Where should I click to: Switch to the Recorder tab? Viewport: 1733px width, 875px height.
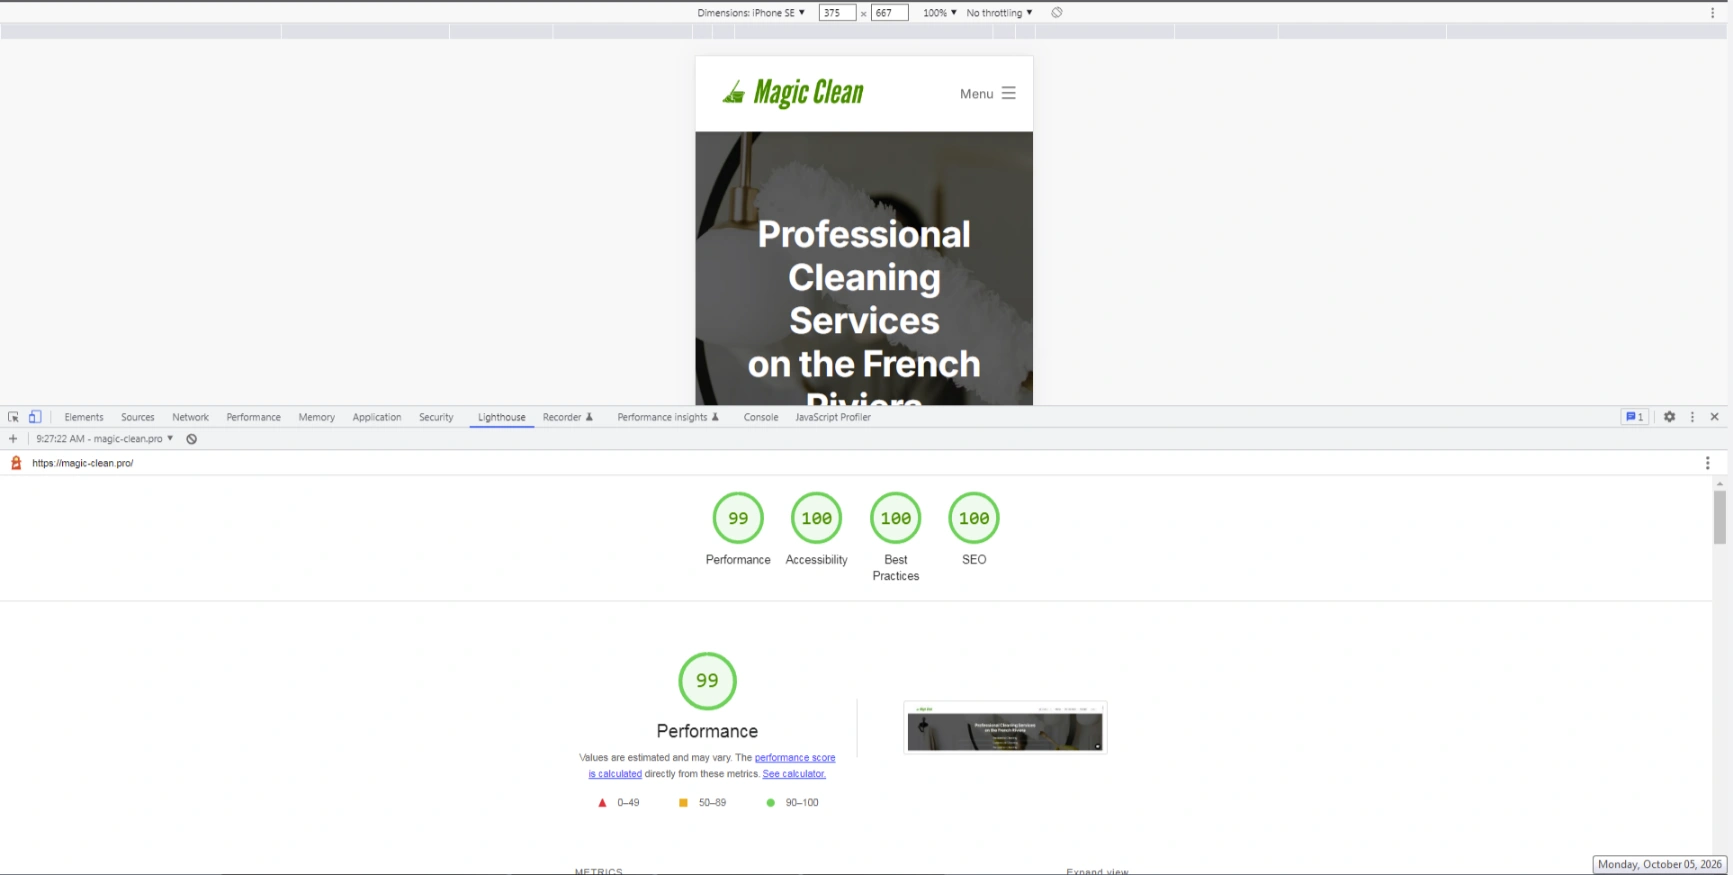[x=568, y=417]
